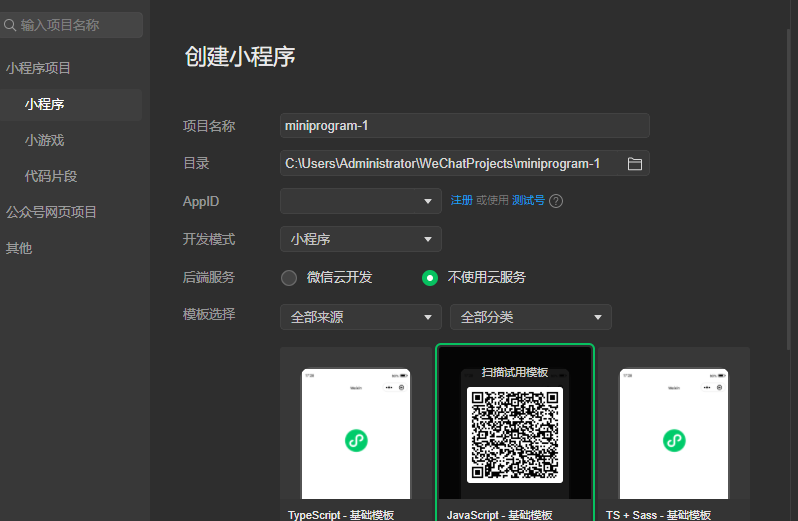798x521 pixels.
Task: Click the green logo in TS + Sass template
Action: [674, 441]
